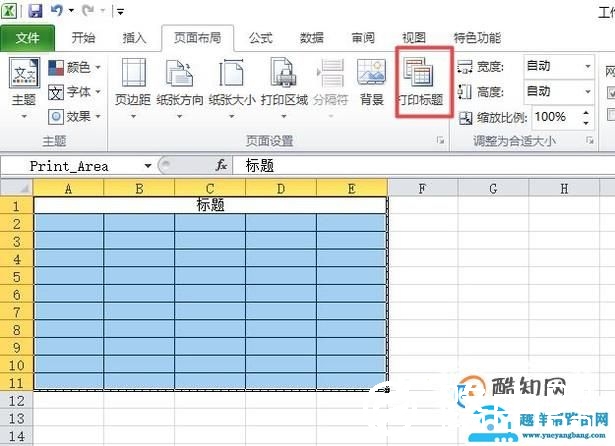Select row 13 header

tap(16, 418)
